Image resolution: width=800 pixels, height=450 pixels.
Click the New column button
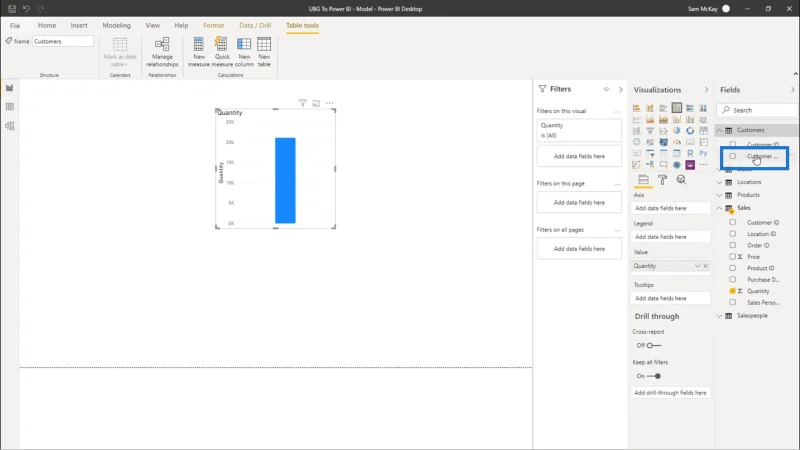click(244, 52)
